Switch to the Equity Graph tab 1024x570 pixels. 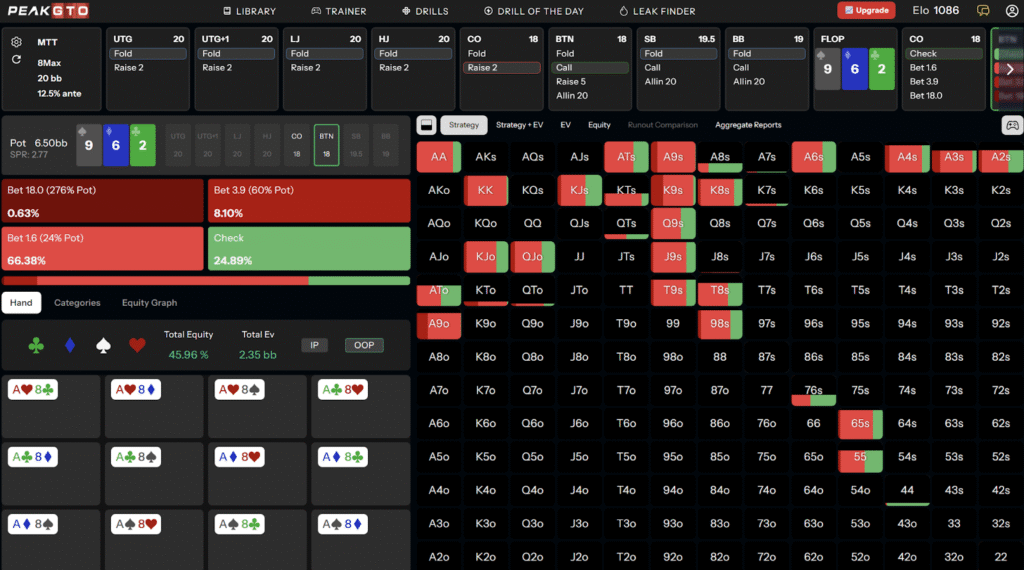pyautogui.click(x=149, y=302)
